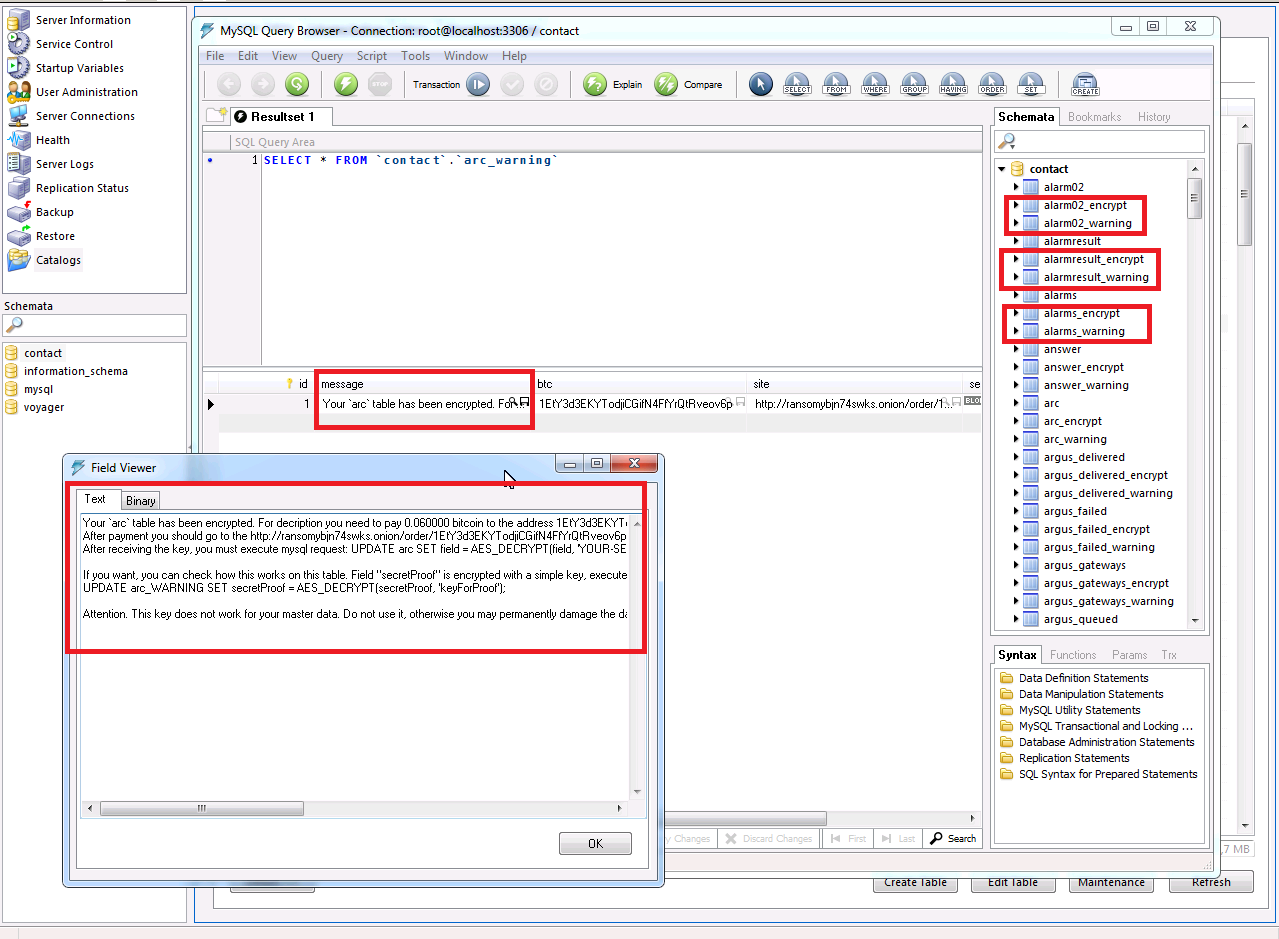Expand the argus_queued table node
The height and width of the screenshot is (939, 1279).
point(1016,619)
